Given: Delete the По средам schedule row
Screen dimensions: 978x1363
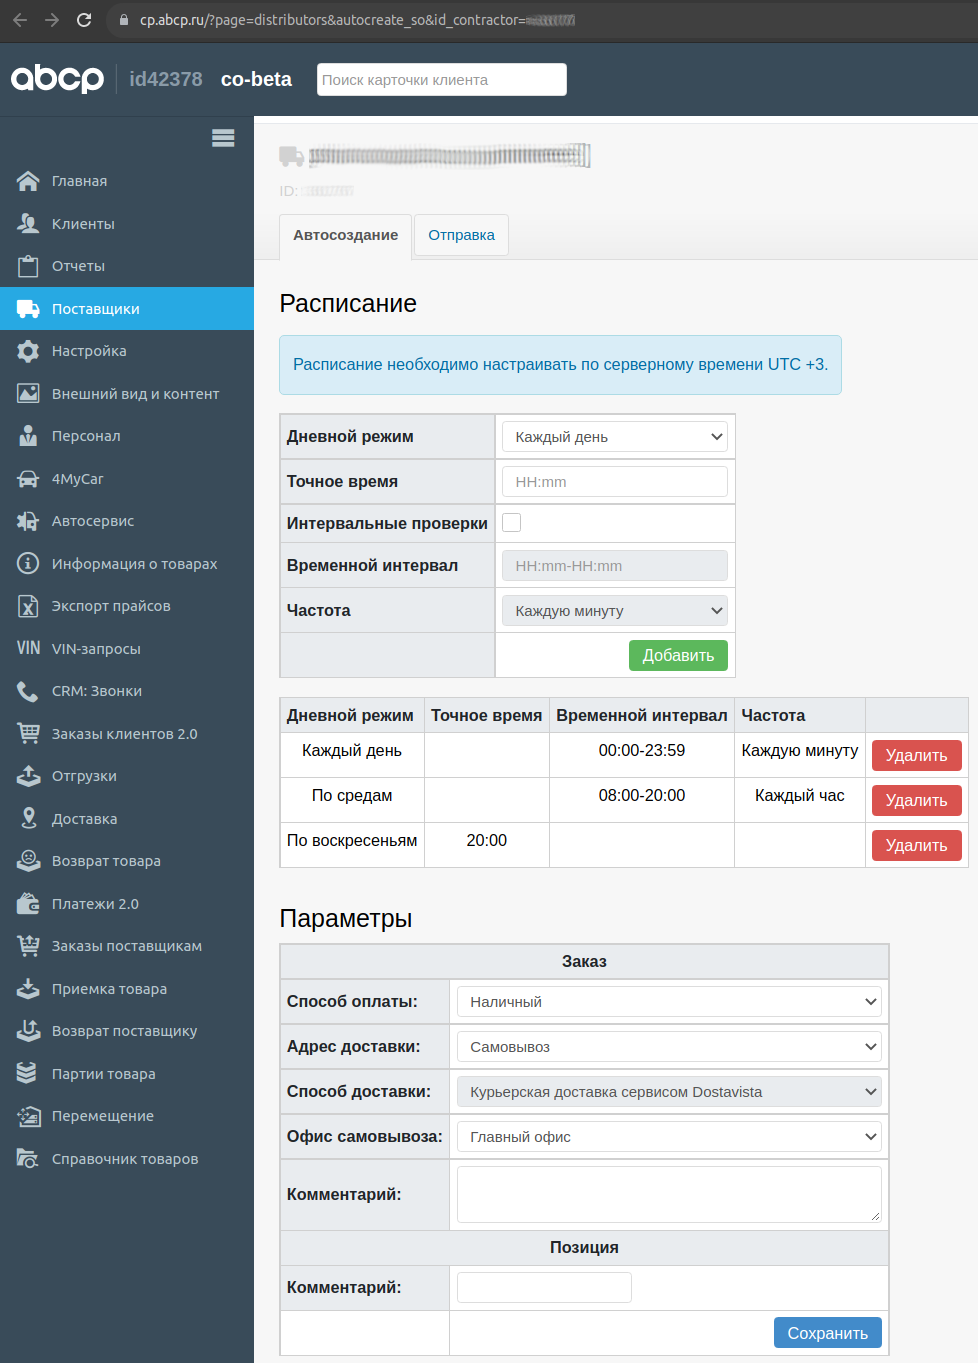Looking at the screenshot, I should pos(916,800).
